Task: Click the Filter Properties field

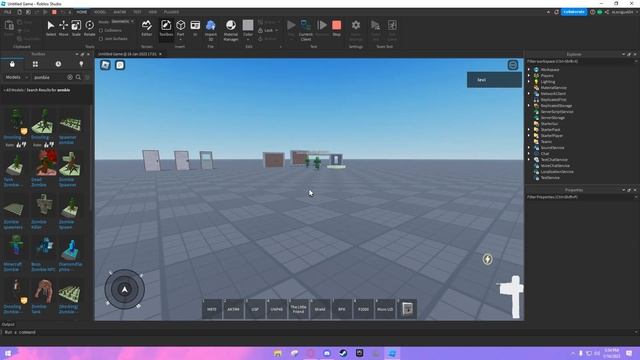Action: click(581, 197)
